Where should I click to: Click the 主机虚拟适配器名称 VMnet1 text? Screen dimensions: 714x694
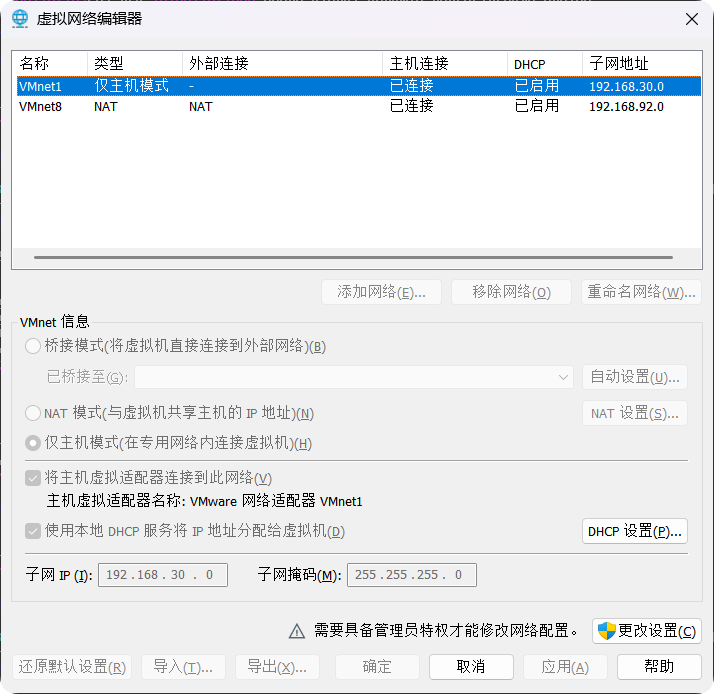204,501
